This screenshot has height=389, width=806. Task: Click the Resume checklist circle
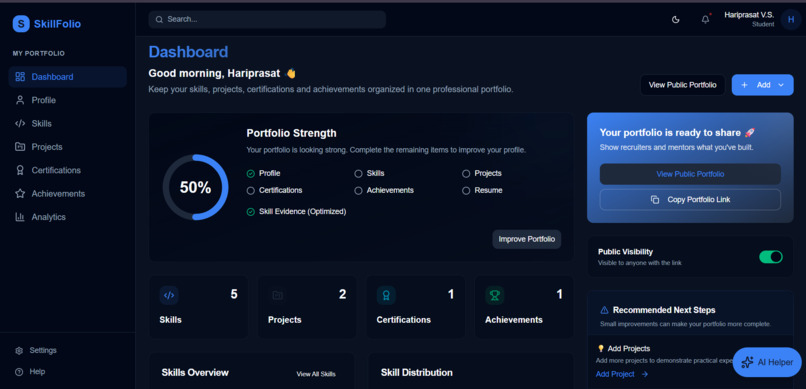coord(466,191)
